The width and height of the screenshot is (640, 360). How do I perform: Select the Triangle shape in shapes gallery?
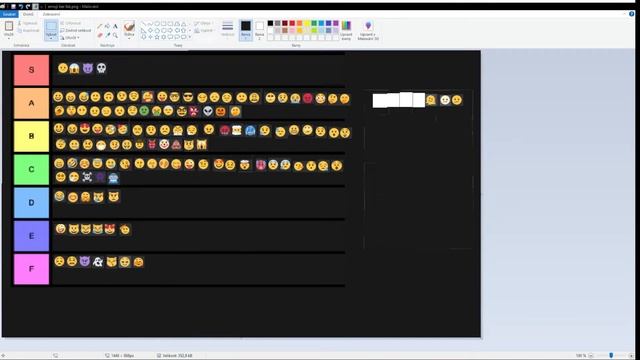[x=184, y=24]
